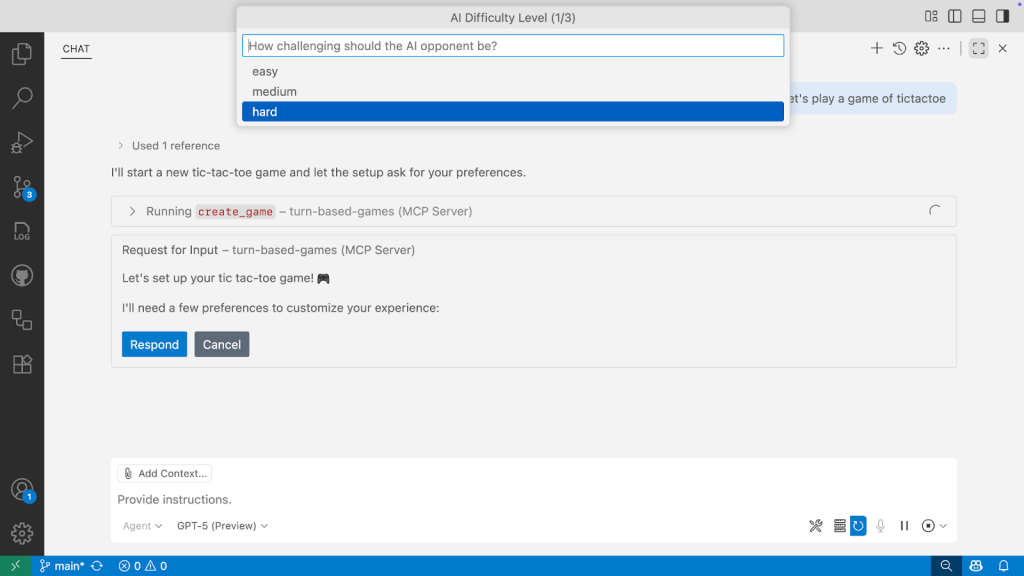This screenshot has width=1024, height=576.
Task: Open dropdown arrow beside the stop button
Action: pyautogui.click(x=943, y=526)
